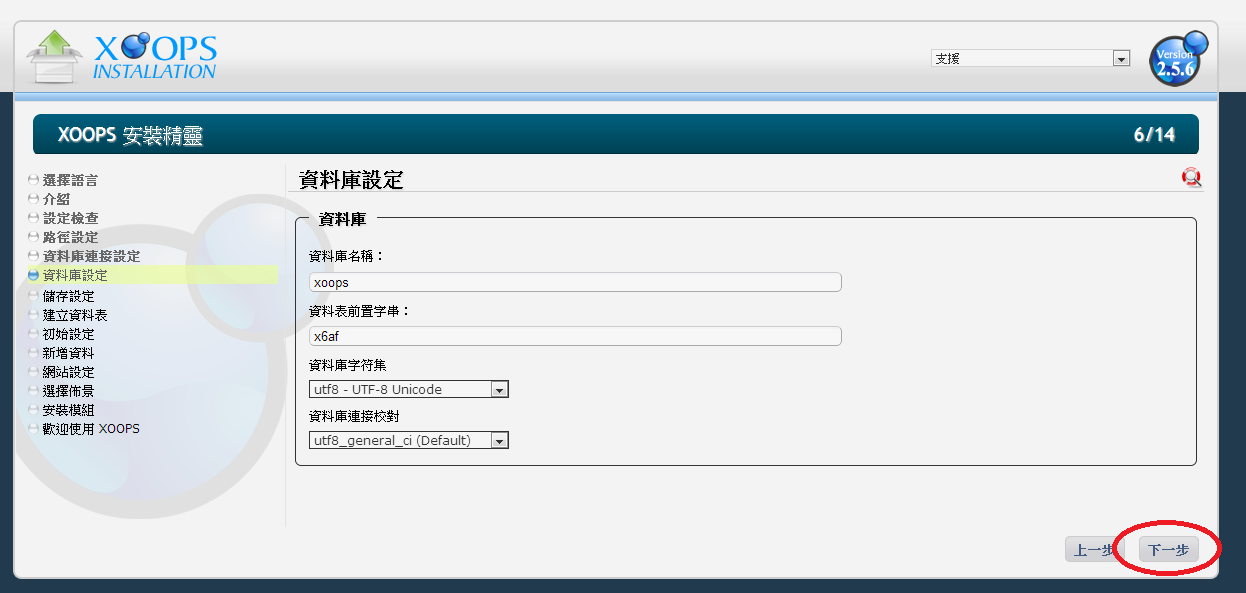
Task: Open the 支援 dropdown menu
Action: point(1030,59)
